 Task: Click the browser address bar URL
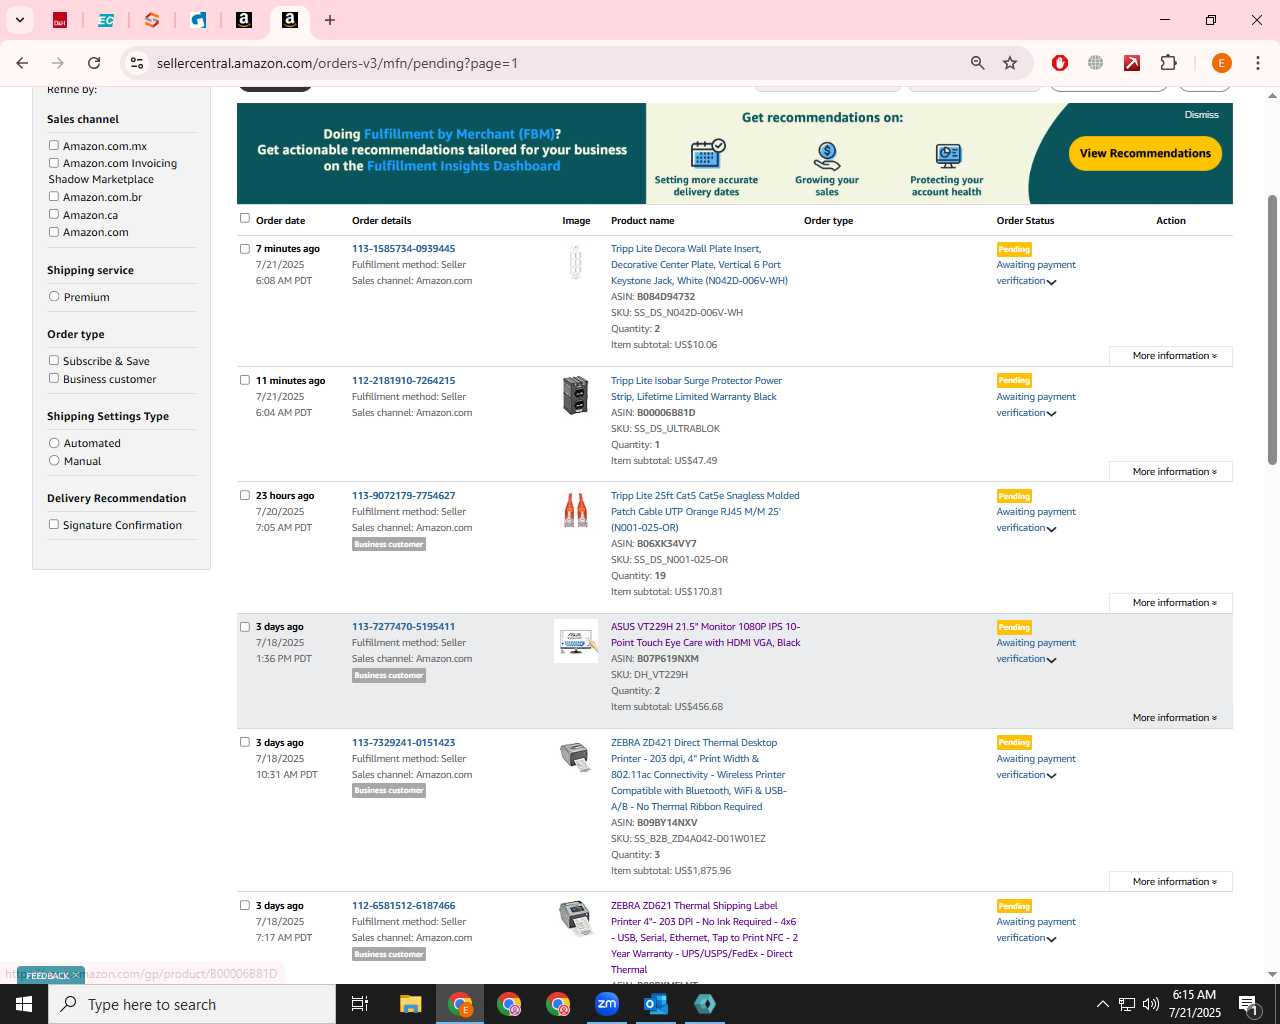[337, 63]
